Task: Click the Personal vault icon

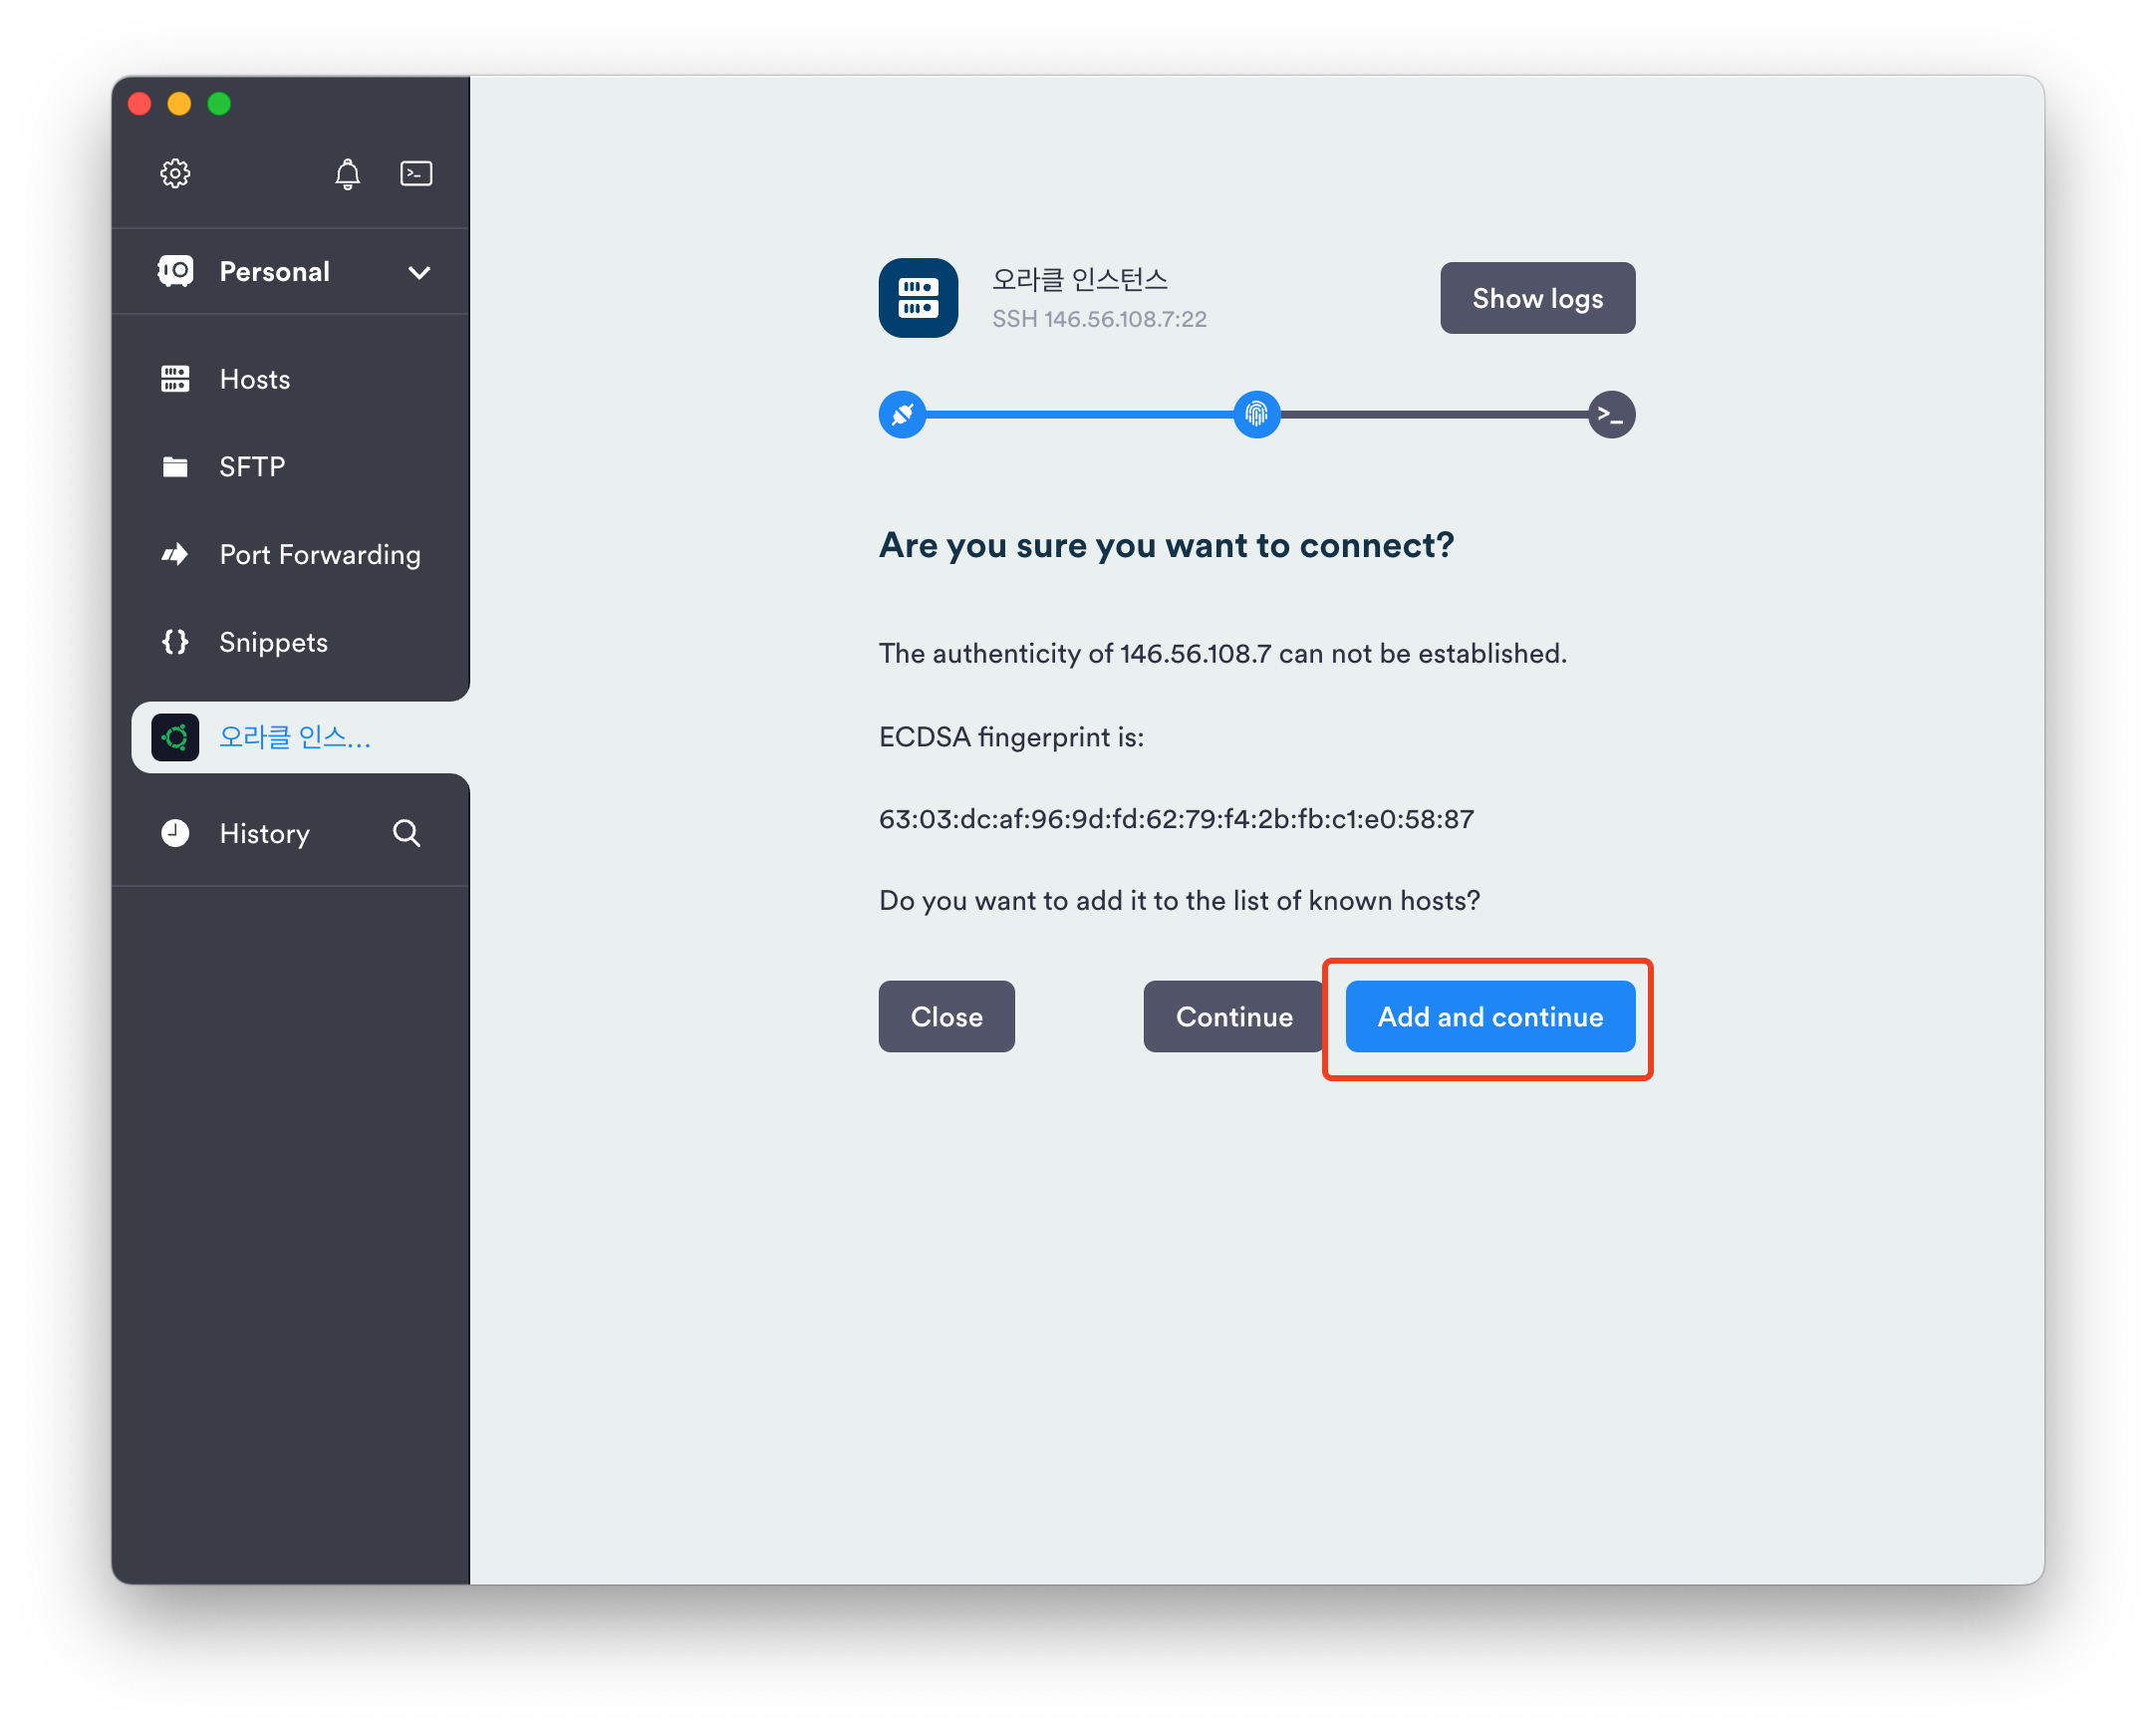Action: point(175,271)
